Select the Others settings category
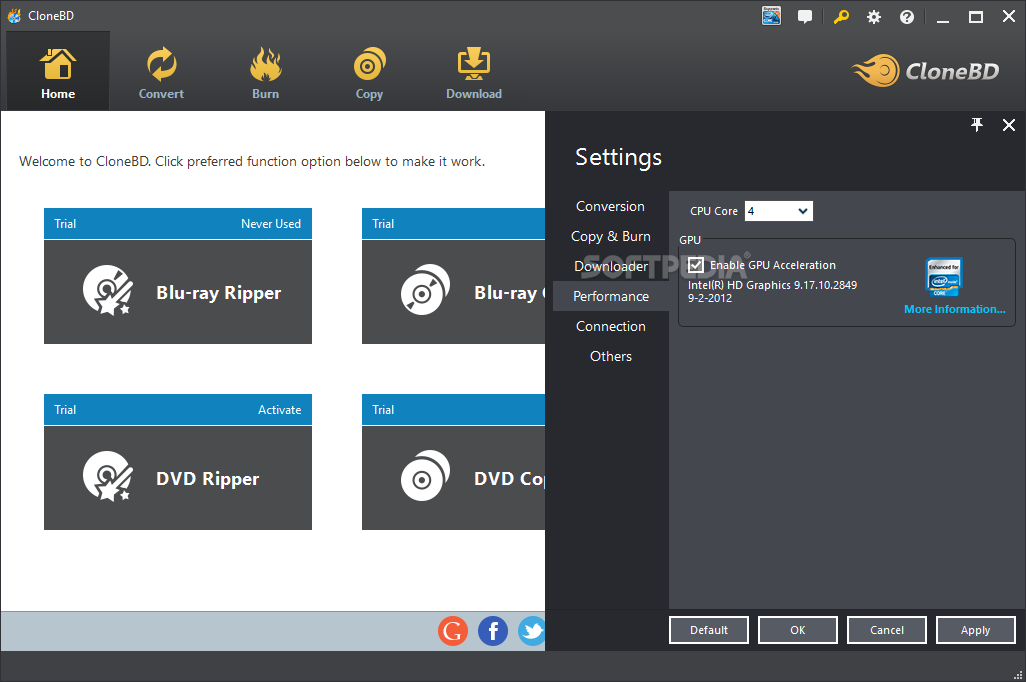Screen dimensions: 1026x682 610,356
